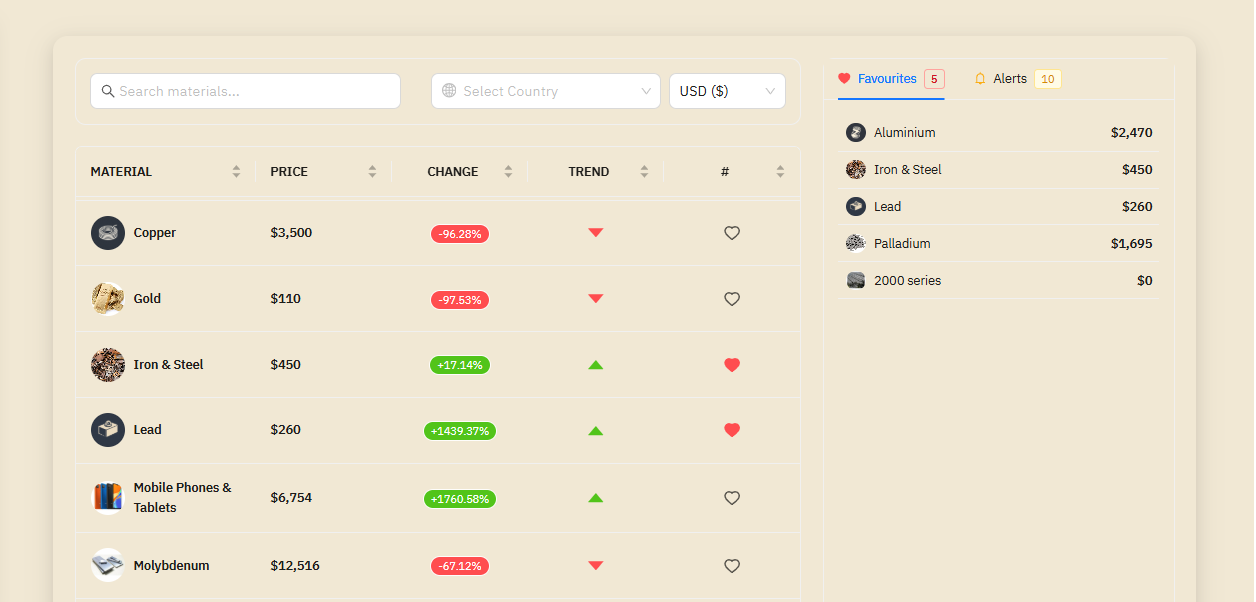
Task: Remove Iron & Steel from favourites
Action: tap(732, 365)
